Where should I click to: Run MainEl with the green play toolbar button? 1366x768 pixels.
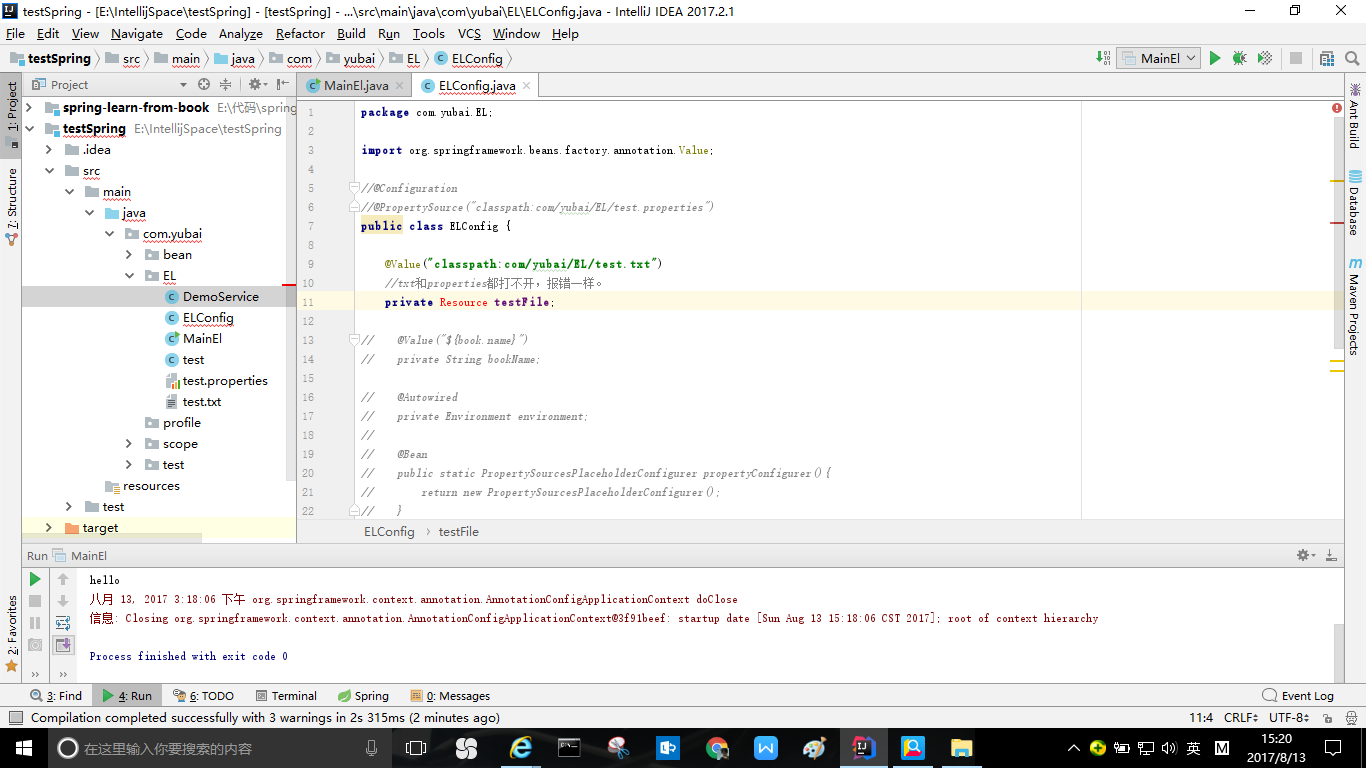pos(1215,58)
